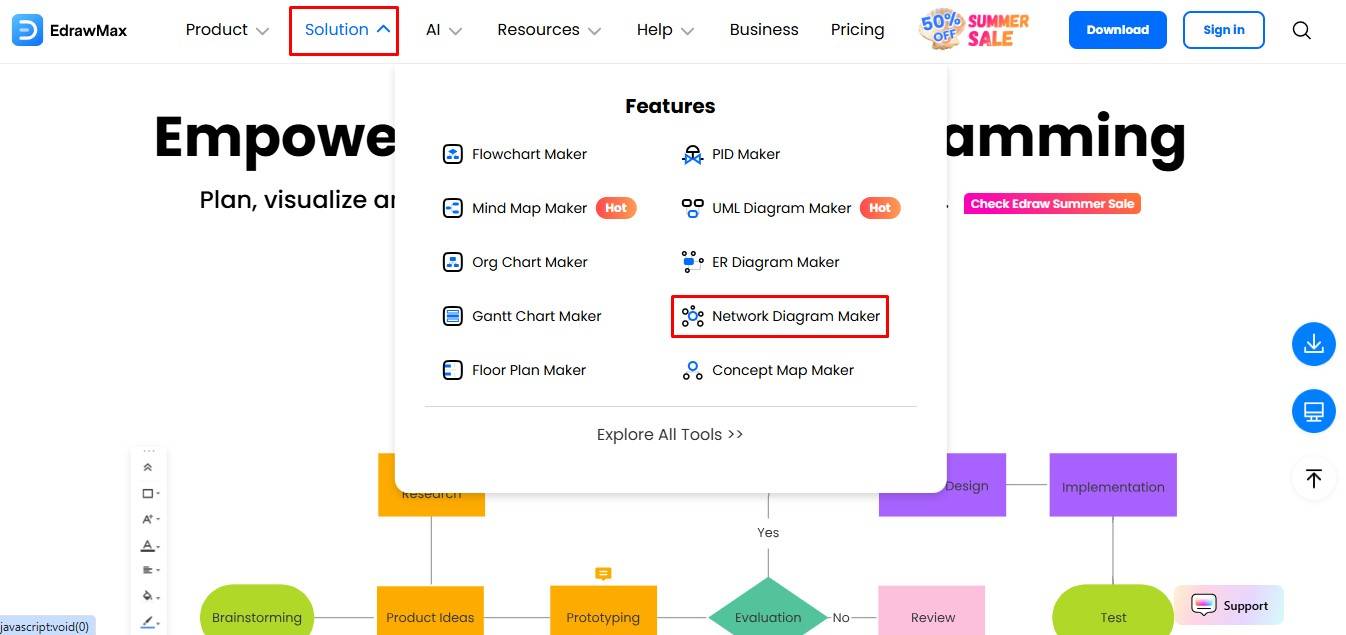Click the Download button
1346x635 pixels.
(x=1117, y=30)
